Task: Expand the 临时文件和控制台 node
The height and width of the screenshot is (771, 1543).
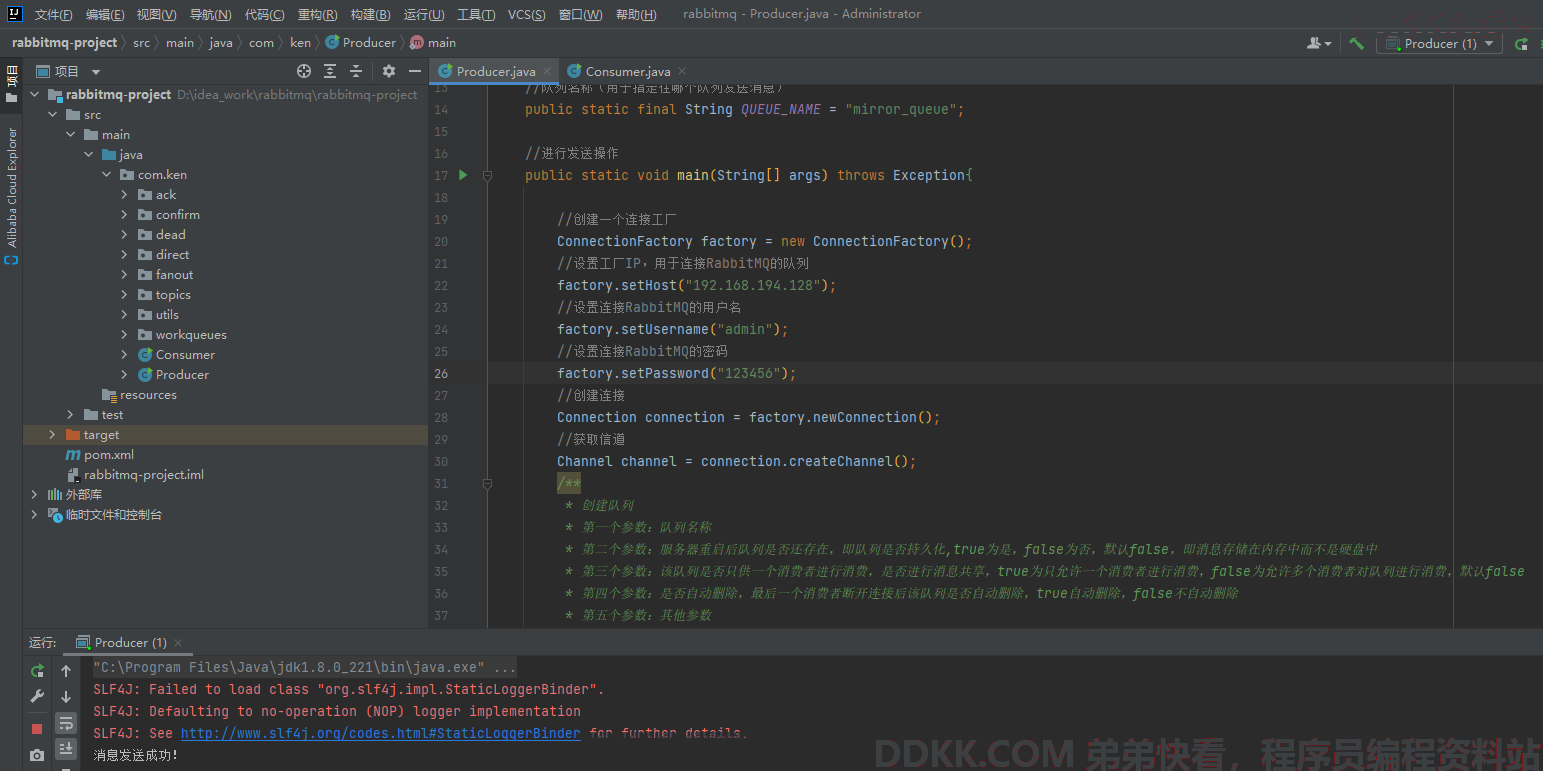Action: (35, 514)
